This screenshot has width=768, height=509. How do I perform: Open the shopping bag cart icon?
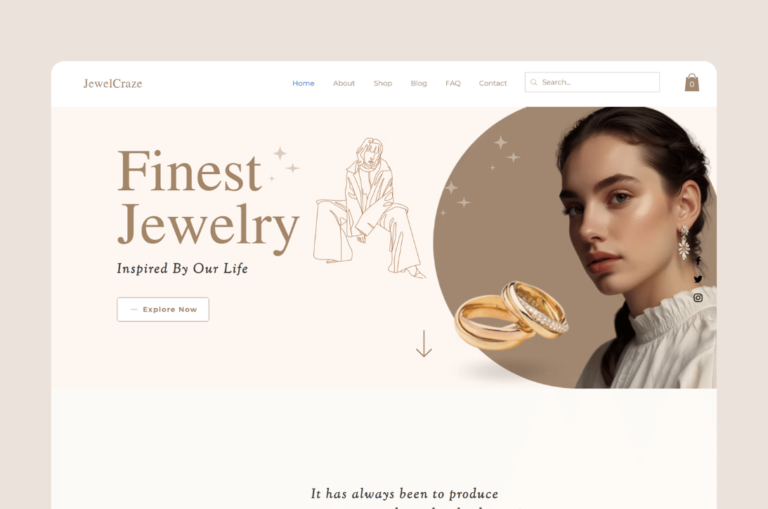coord(692,82)
